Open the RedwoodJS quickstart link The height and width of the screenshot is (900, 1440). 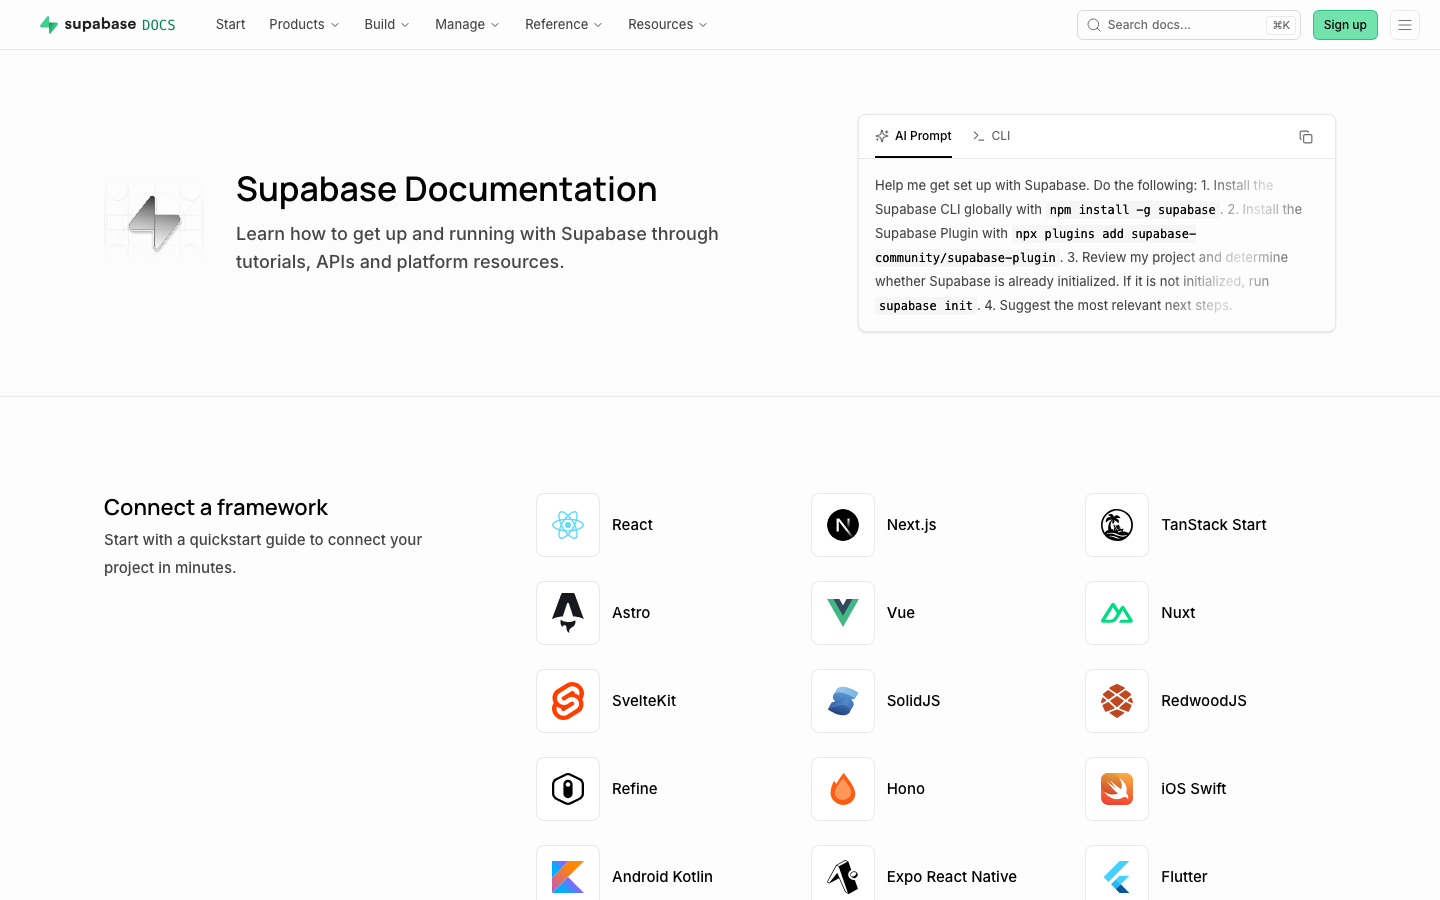tap(1204, 701)
